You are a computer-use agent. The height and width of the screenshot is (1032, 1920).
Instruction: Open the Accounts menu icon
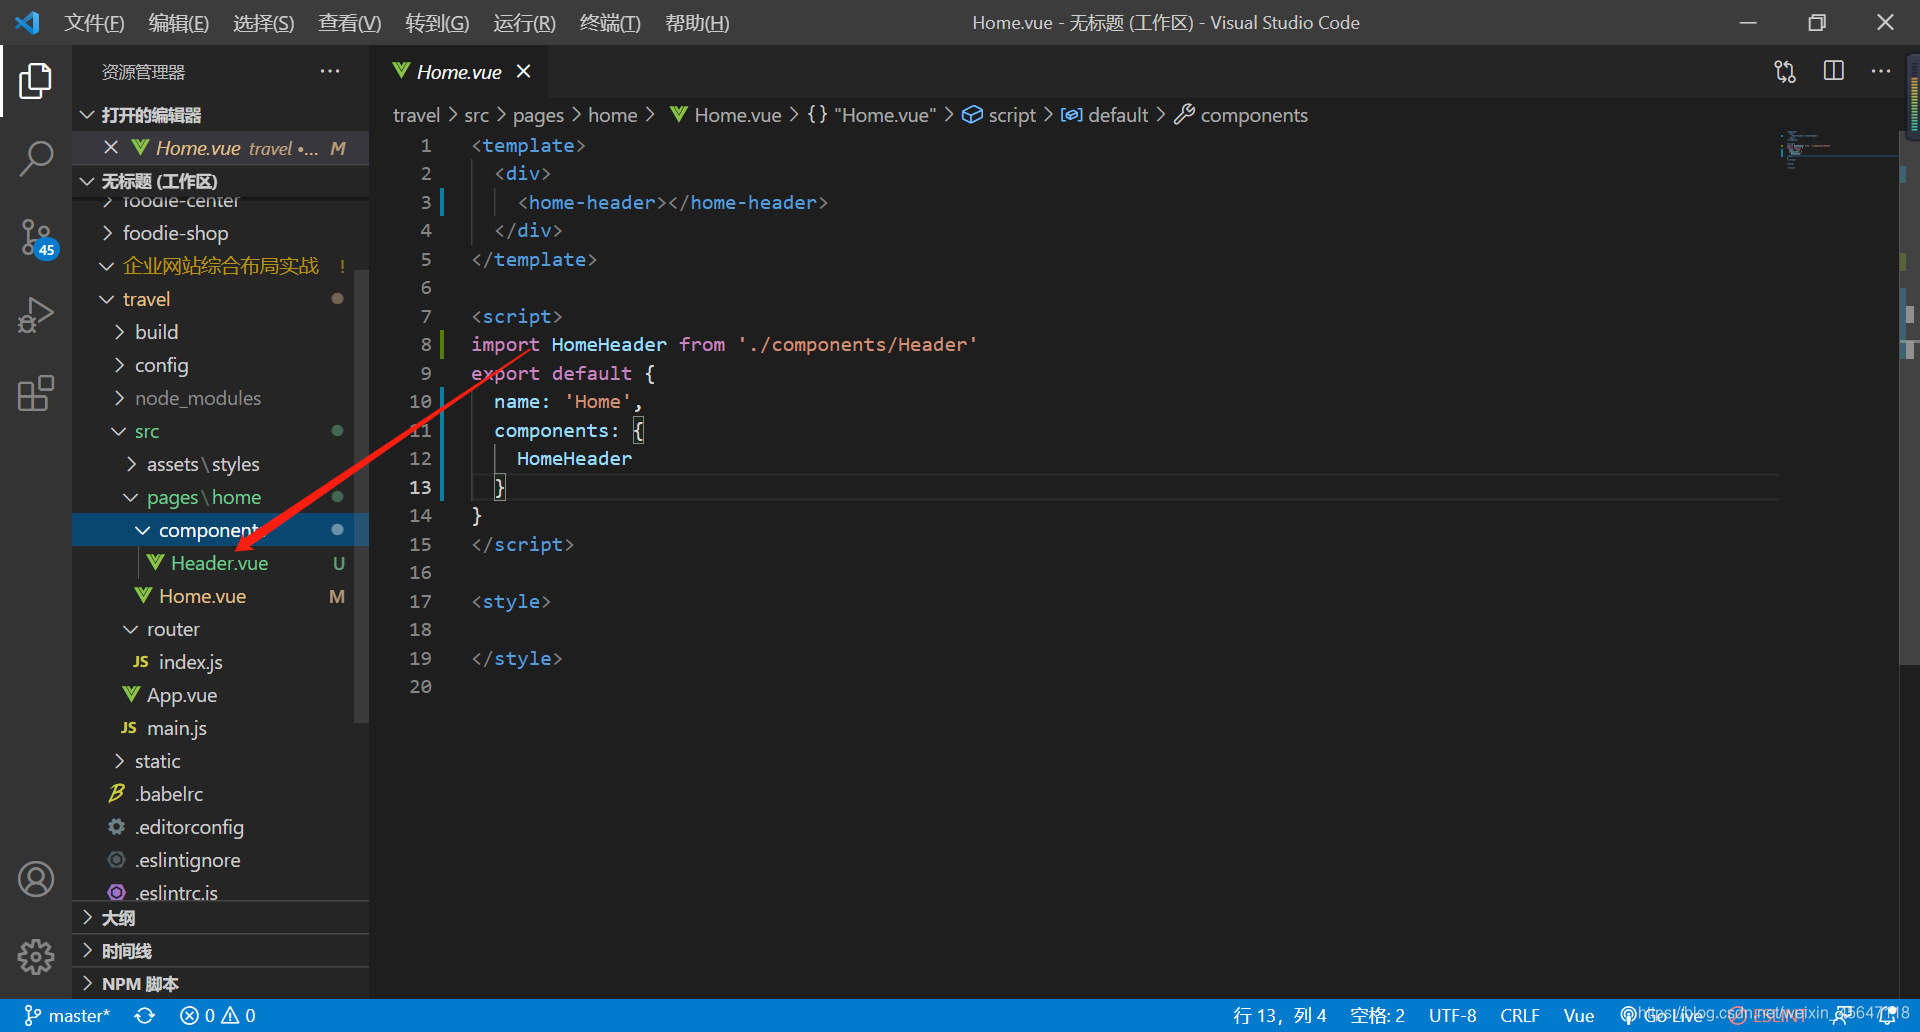point(36,879)
